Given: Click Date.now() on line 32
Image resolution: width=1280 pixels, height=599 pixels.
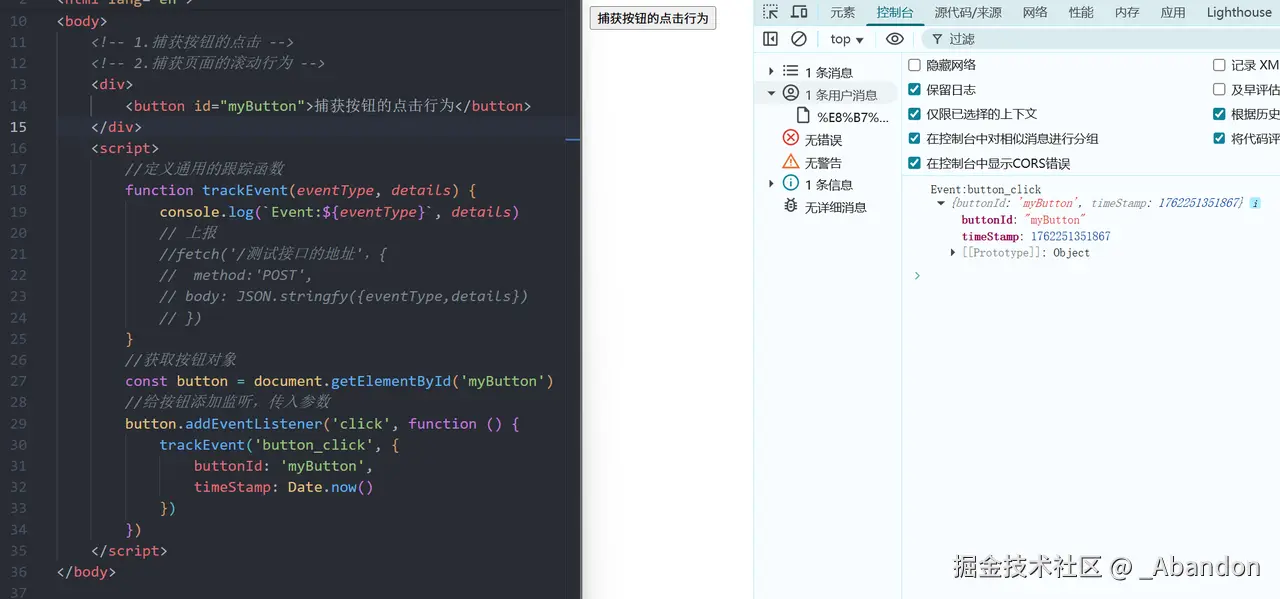Looking at the screenshot, I should coord(330,487).
